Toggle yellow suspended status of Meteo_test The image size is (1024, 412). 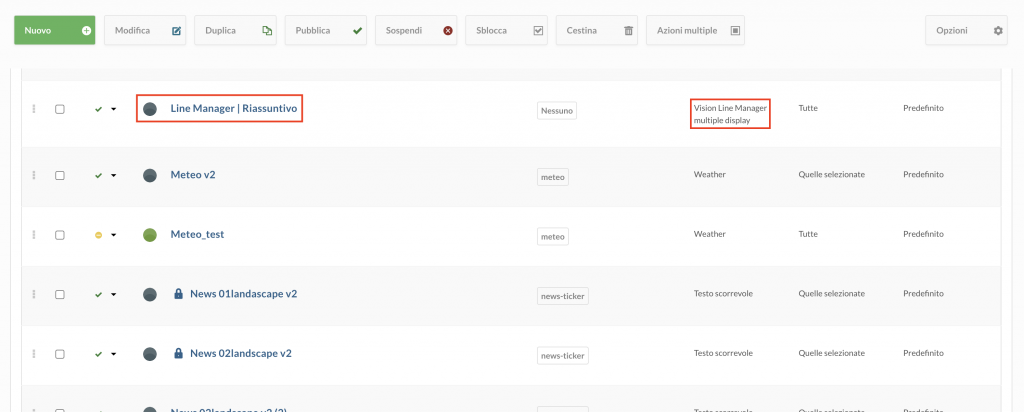[x=99, y=234]
